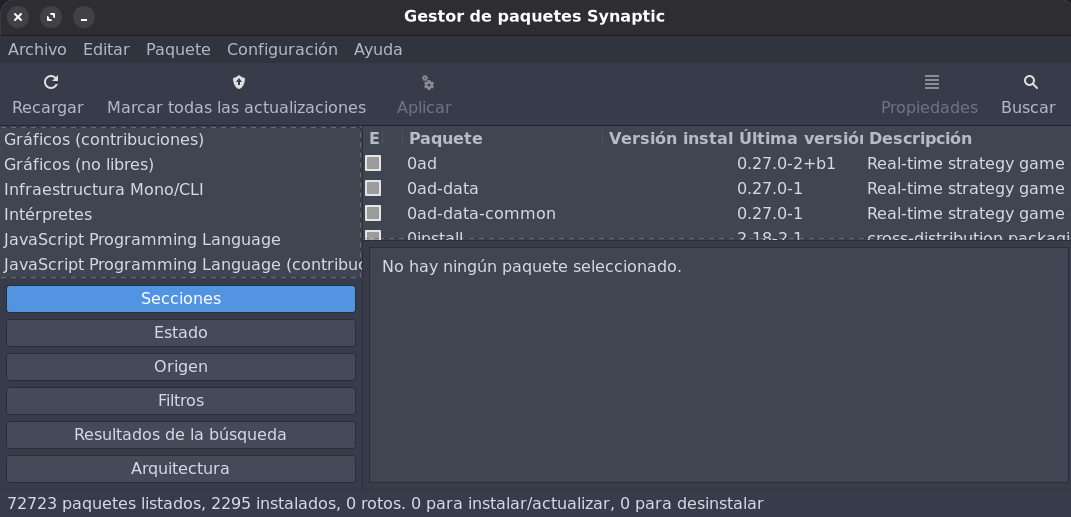Viewport: 1071px width, 517px height.
Task: Switch to the Estado view
Action: pos(181,333)
